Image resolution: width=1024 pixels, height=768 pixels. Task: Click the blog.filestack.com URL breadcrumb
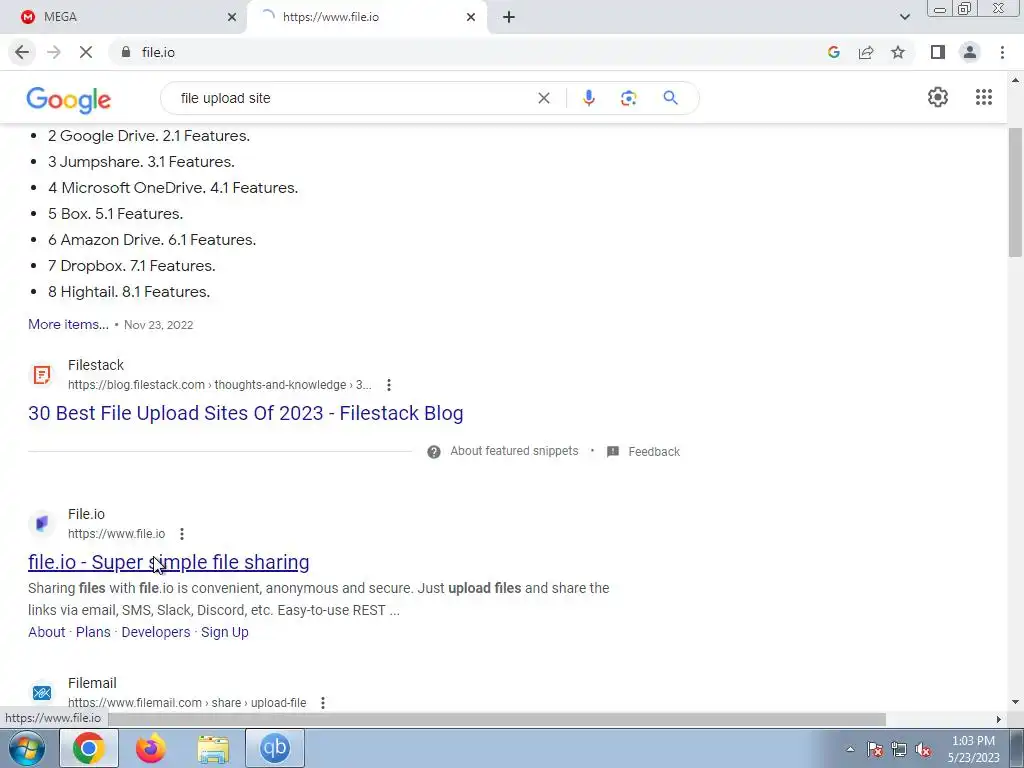(219, 385)
